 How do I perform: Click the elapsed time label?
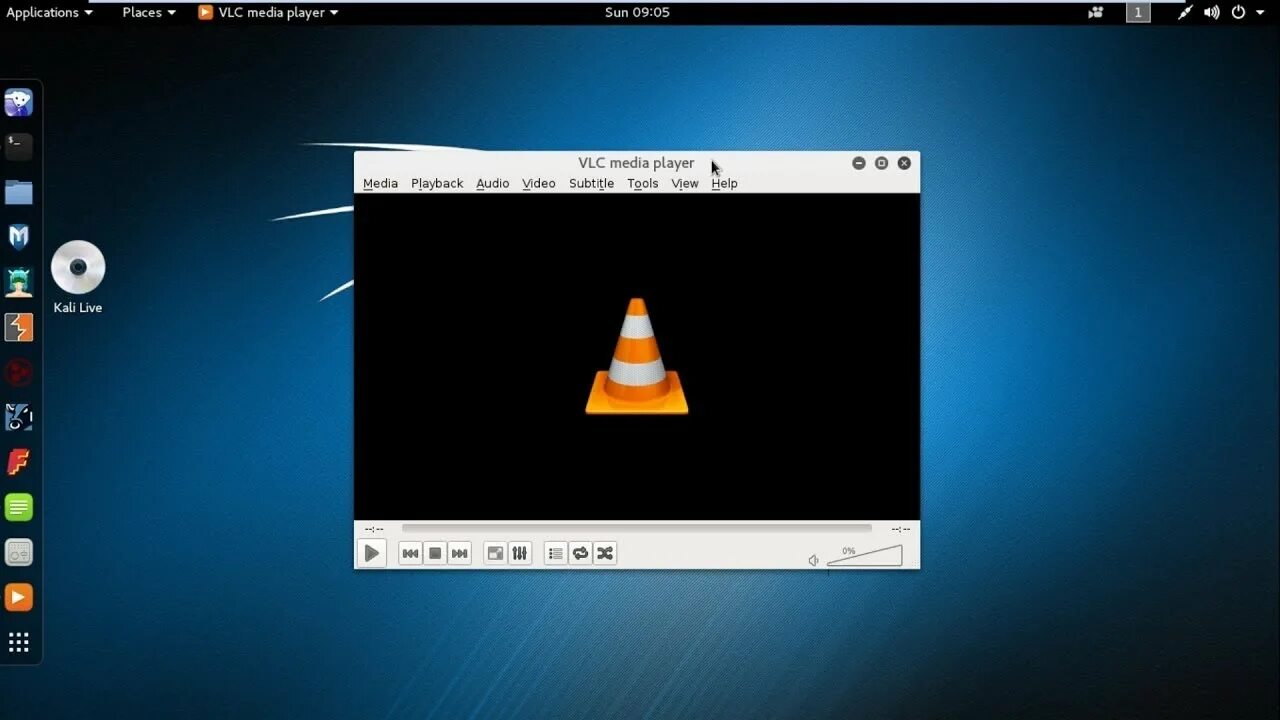pos(374,529)
